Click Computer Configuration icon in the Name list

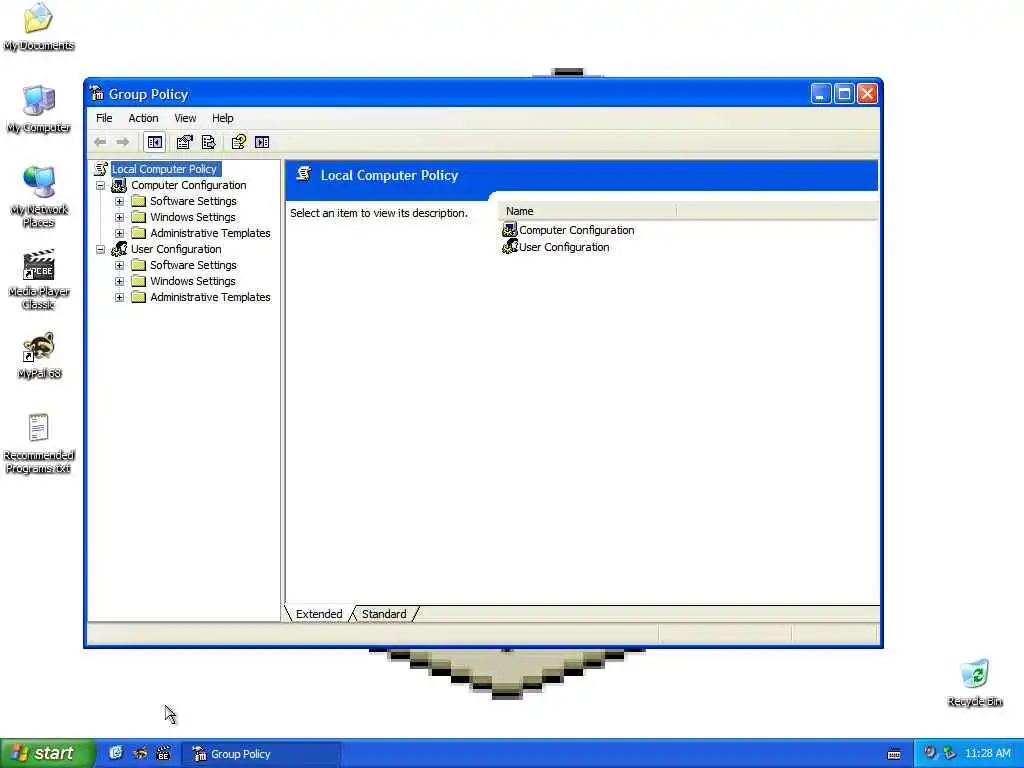click(509, 230)
